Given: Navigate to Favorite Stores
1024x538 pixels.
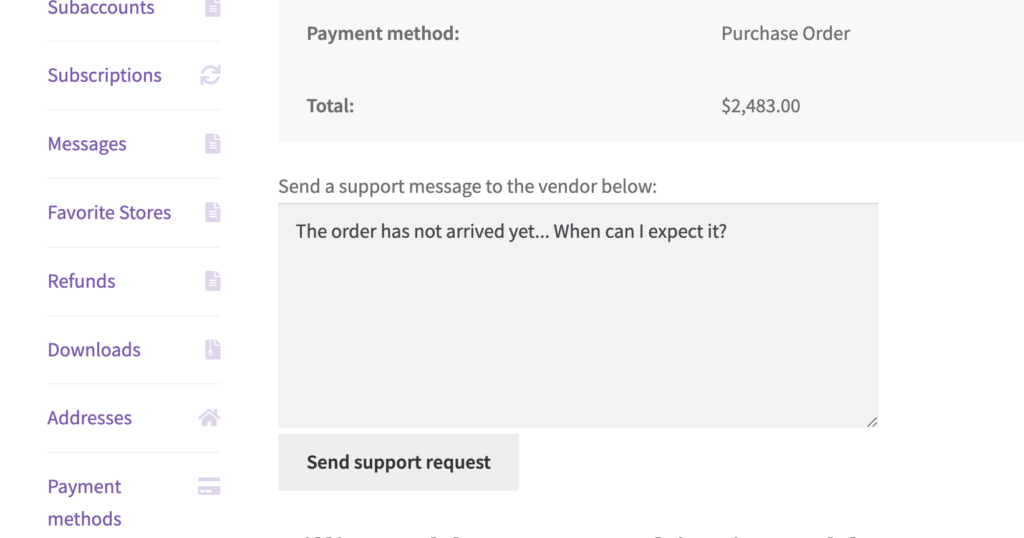Looking at the screenshot, I should [109, 212].
